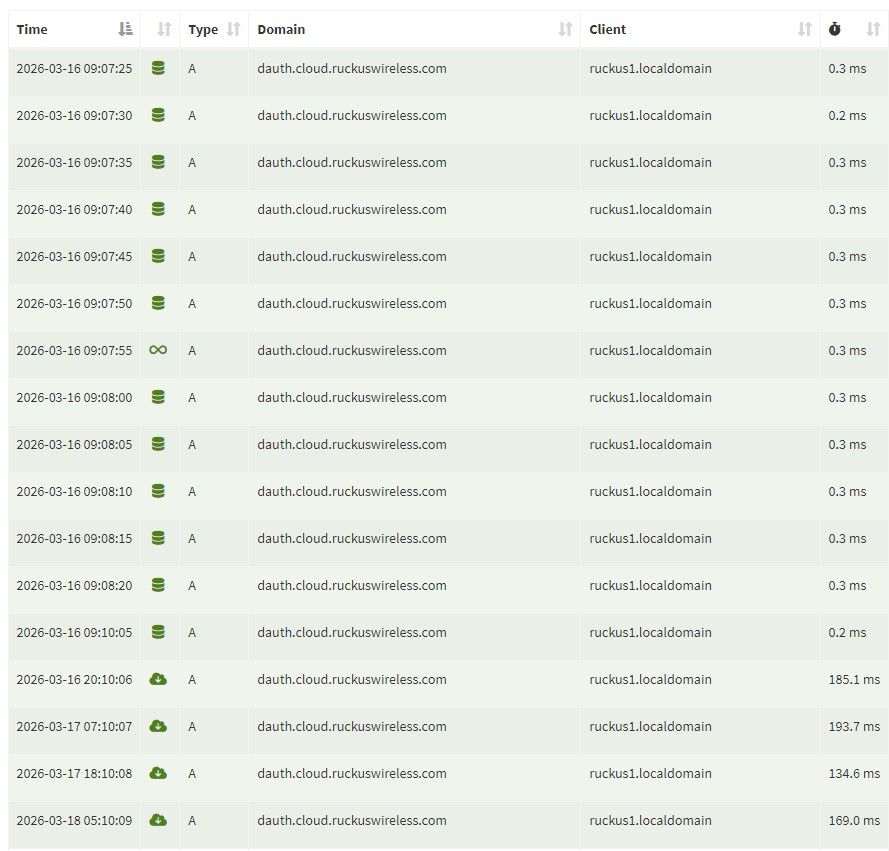The image size is (889, 851).
Task: Click cache status icon for 09:08:10 query
Action: coord(158,491)
